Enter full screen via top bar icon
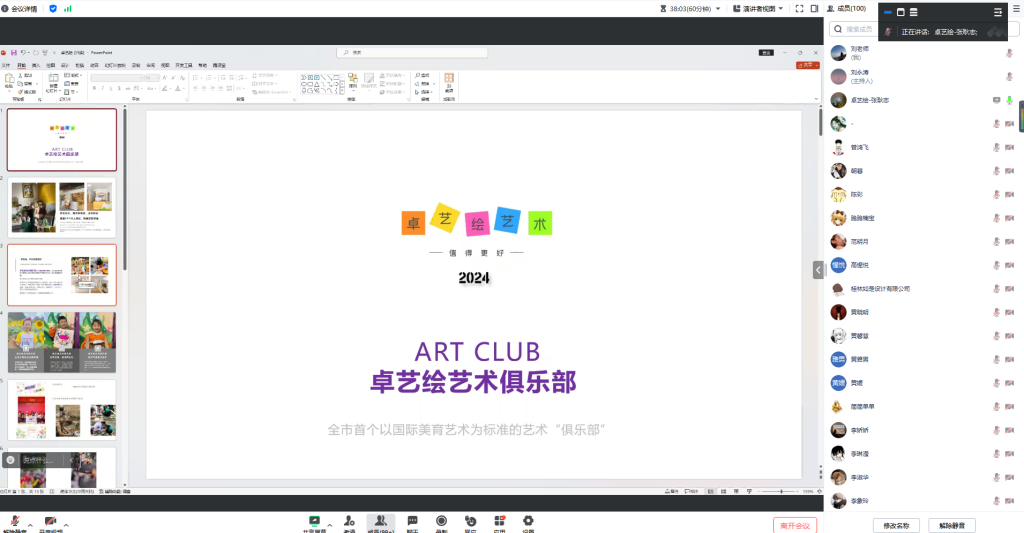This screenshot has height=533, width=1024. tap(798, 8)
